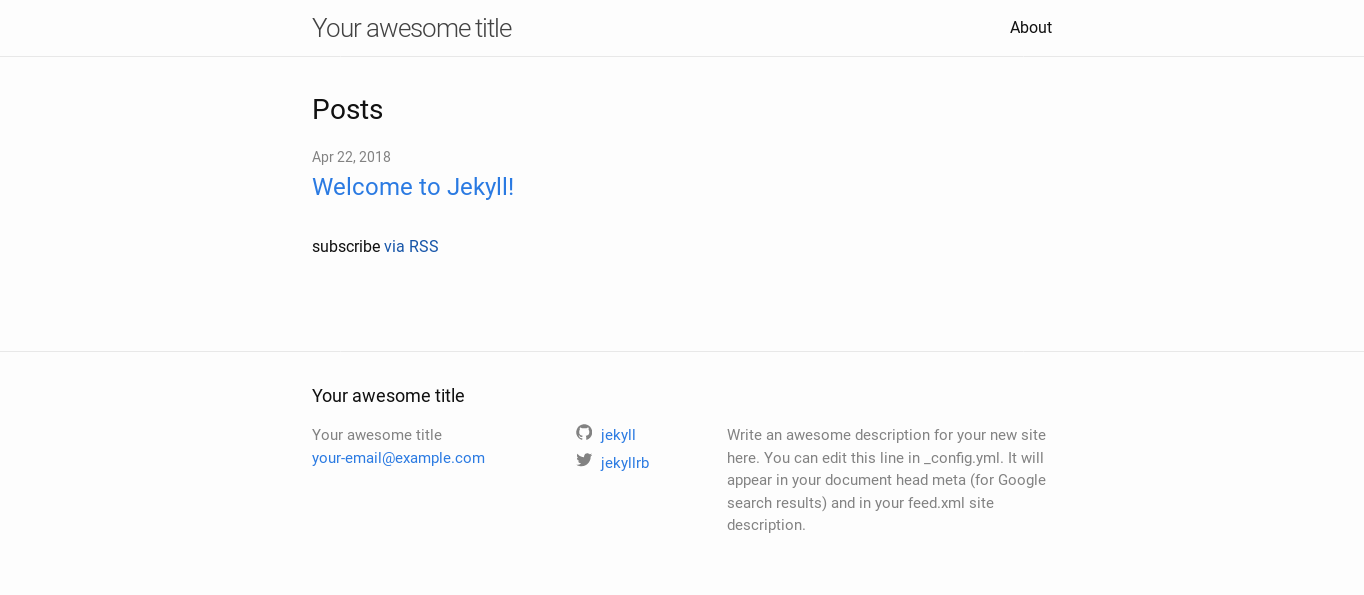This screenshot has width=1364, height=595.
Task: Open the jekyll GitHub profile link
Action: point(618,435)
